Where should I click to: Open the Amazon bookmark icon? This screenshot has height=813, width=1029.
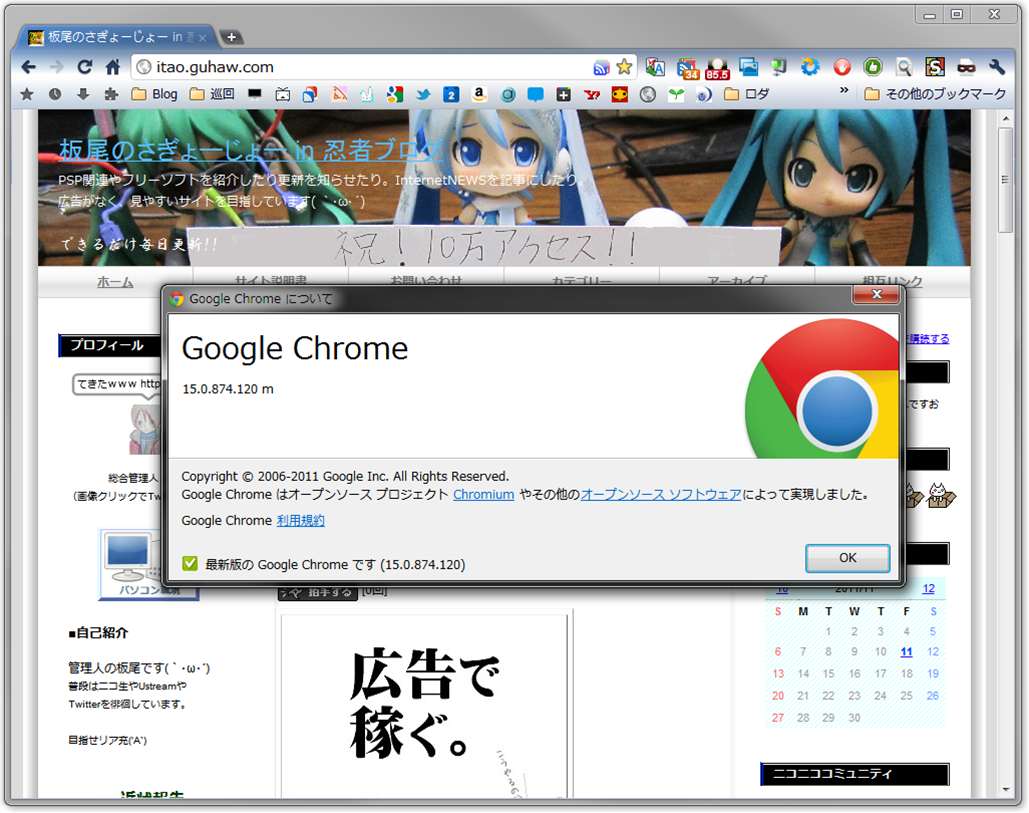[x=479, y=94]
